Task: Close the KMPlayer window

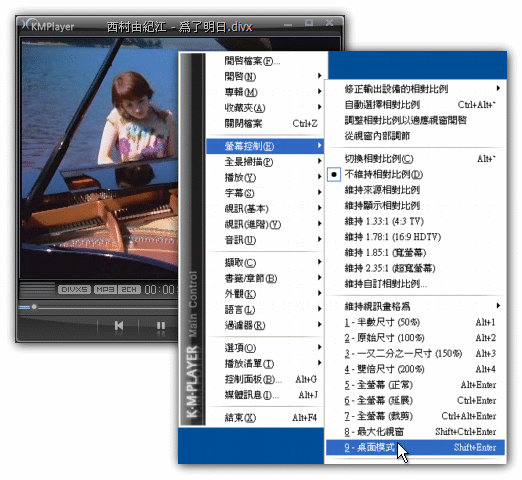Action: coord(329,23)
